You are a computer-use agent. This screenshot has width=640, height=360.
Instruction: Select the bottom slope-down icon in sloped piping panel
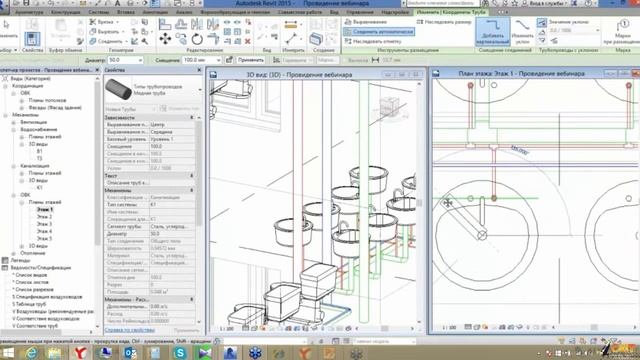(542, 41)
